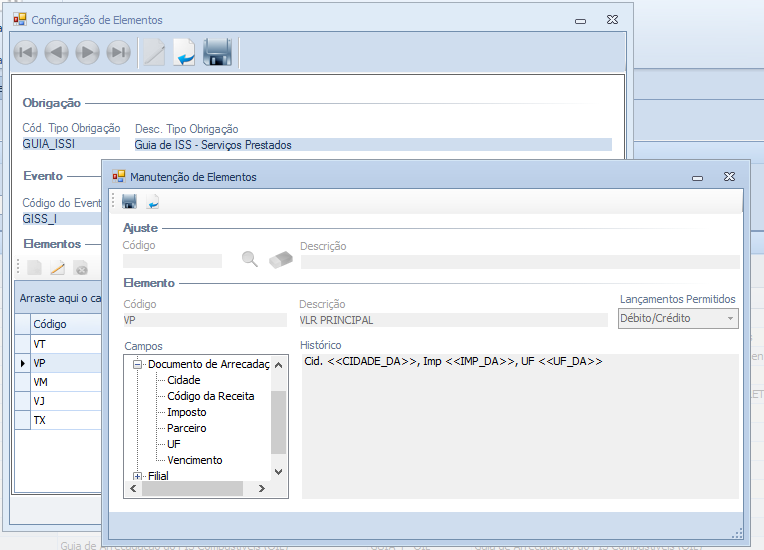Click inside Histórico text area
Image resolution: width=764 pixels, height=550 pixels.
(520, 426)
